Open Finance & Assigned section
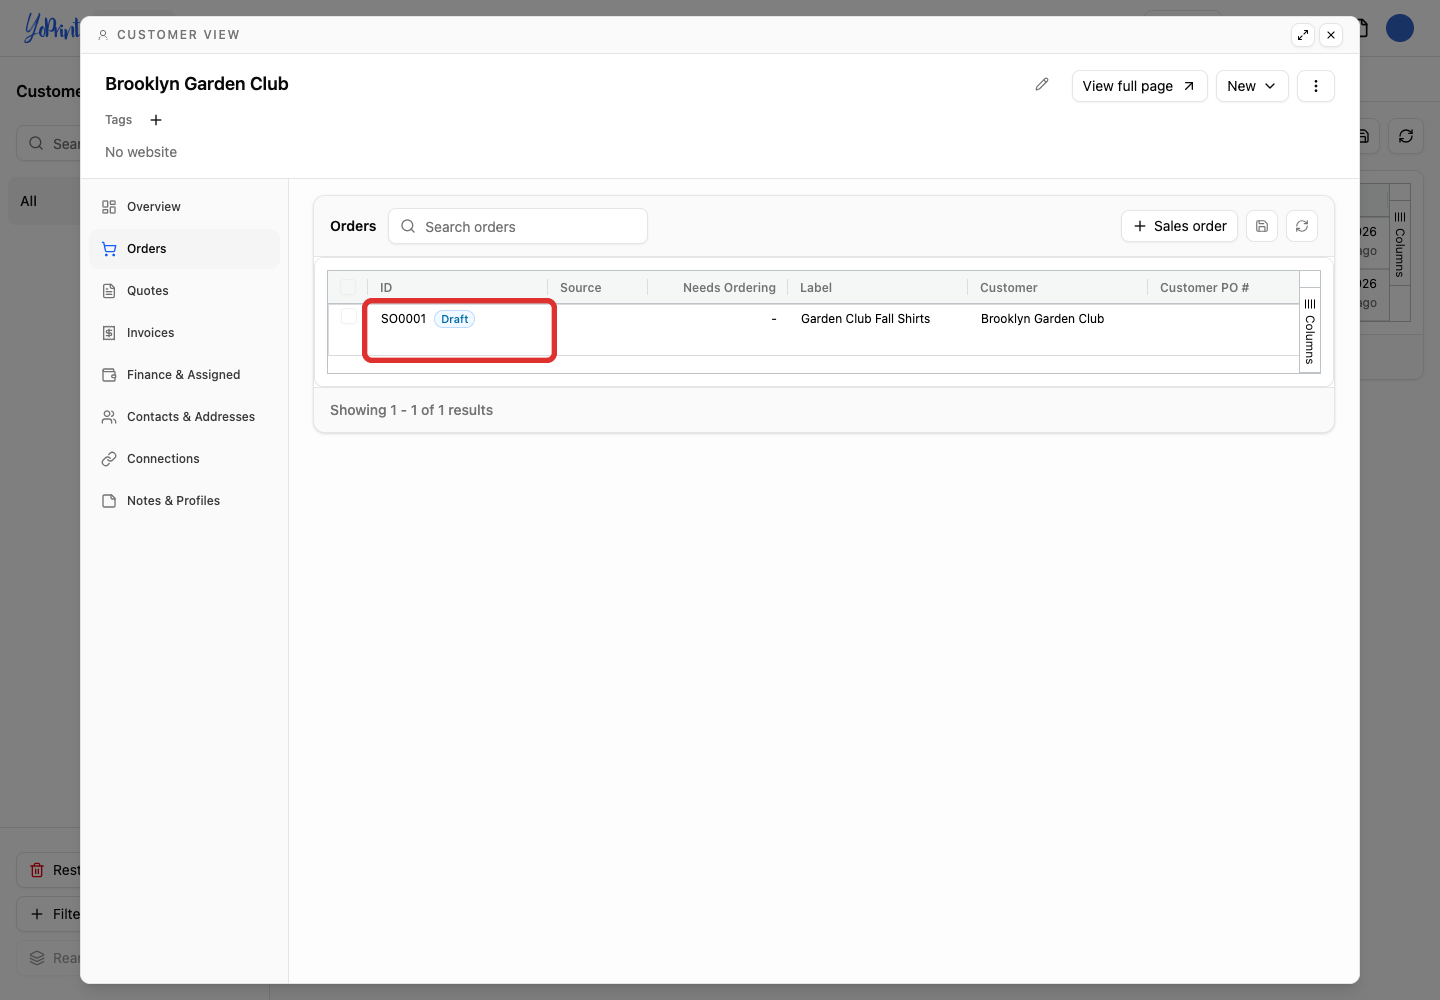The height and width of the screenshot is (1000, 1440). [185, 375]
